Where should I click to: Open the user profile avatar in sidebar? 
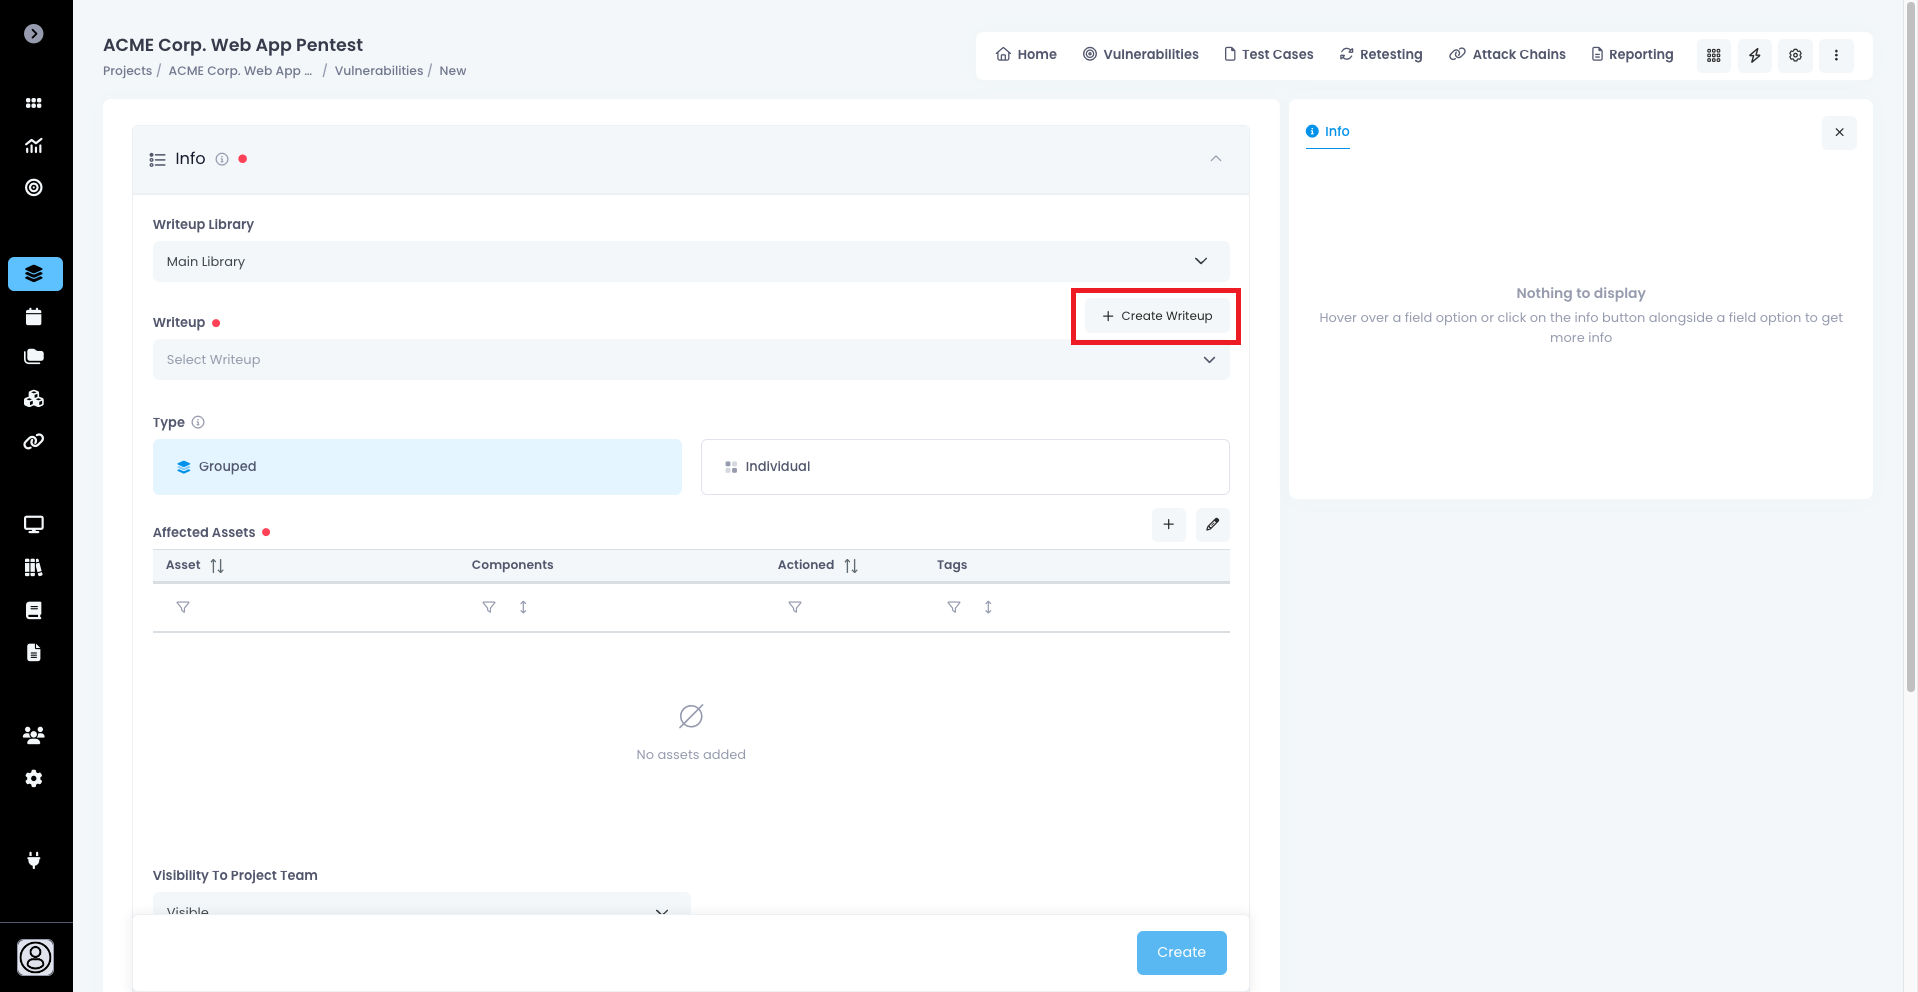point(35,957)
